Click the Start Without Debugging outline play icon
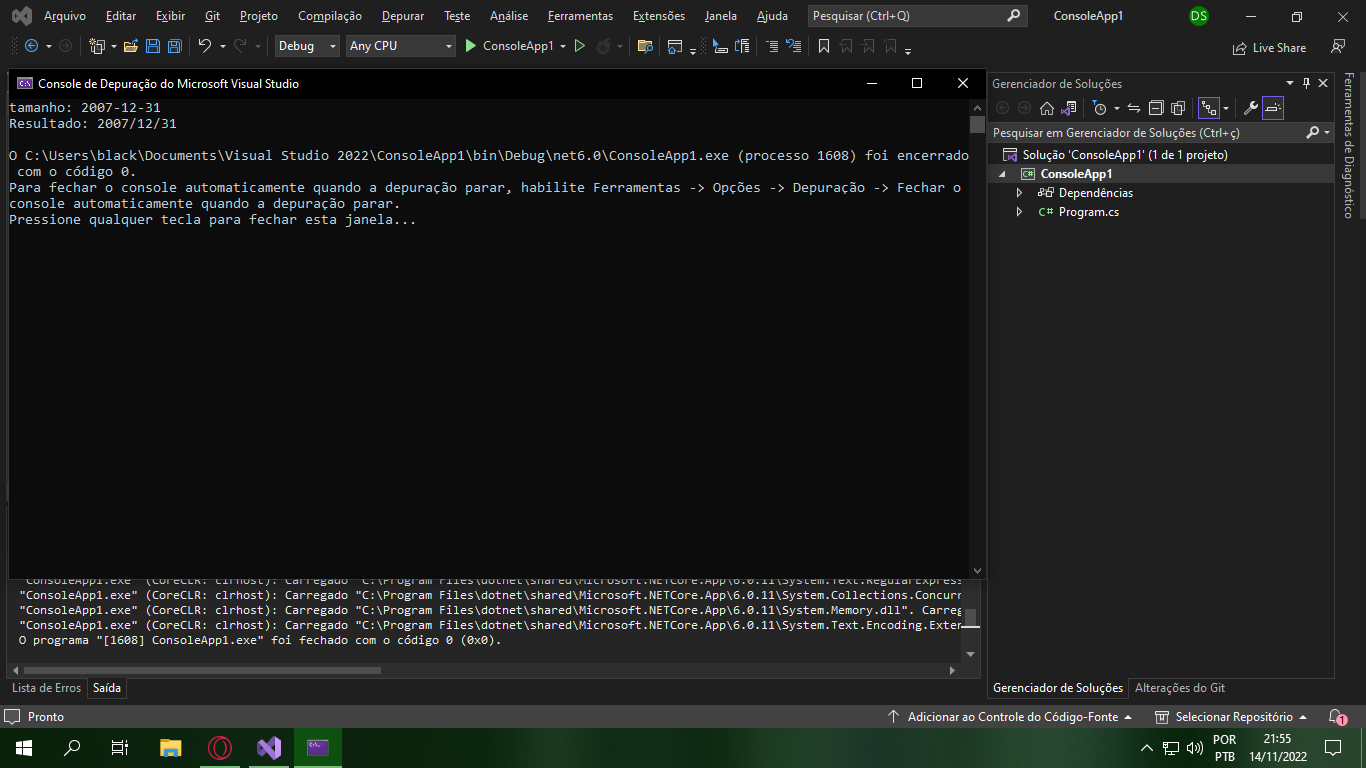The width and height of the screenshot is (1366, 768). (x=579, y=46)
